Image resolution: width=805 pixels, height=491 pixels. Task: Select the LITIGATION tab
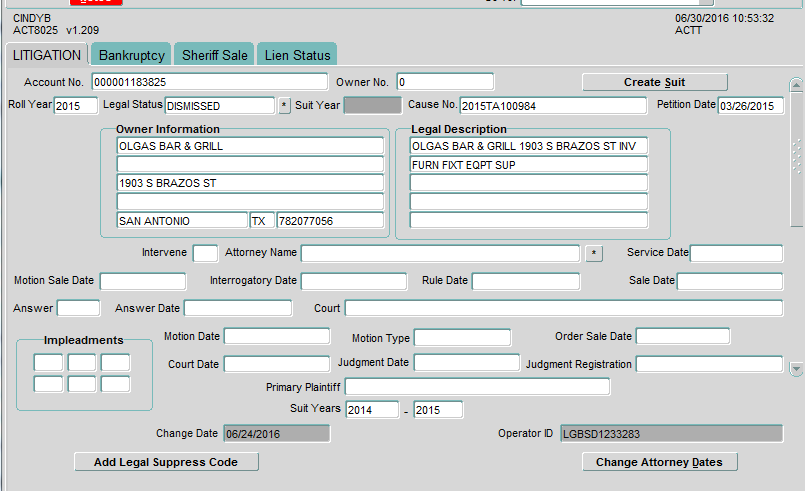47,55
